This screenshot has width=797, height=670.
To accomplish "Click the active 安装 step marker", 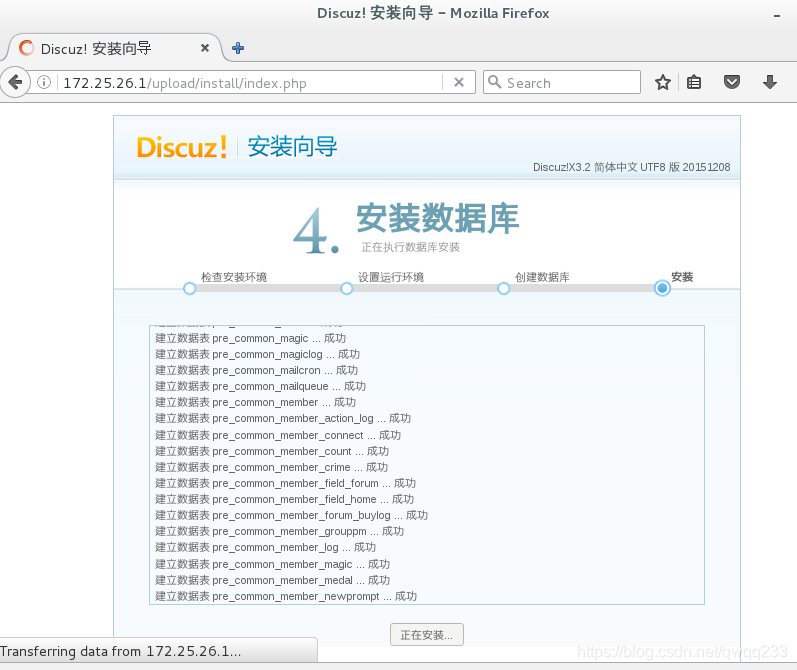I will point(662,288).
